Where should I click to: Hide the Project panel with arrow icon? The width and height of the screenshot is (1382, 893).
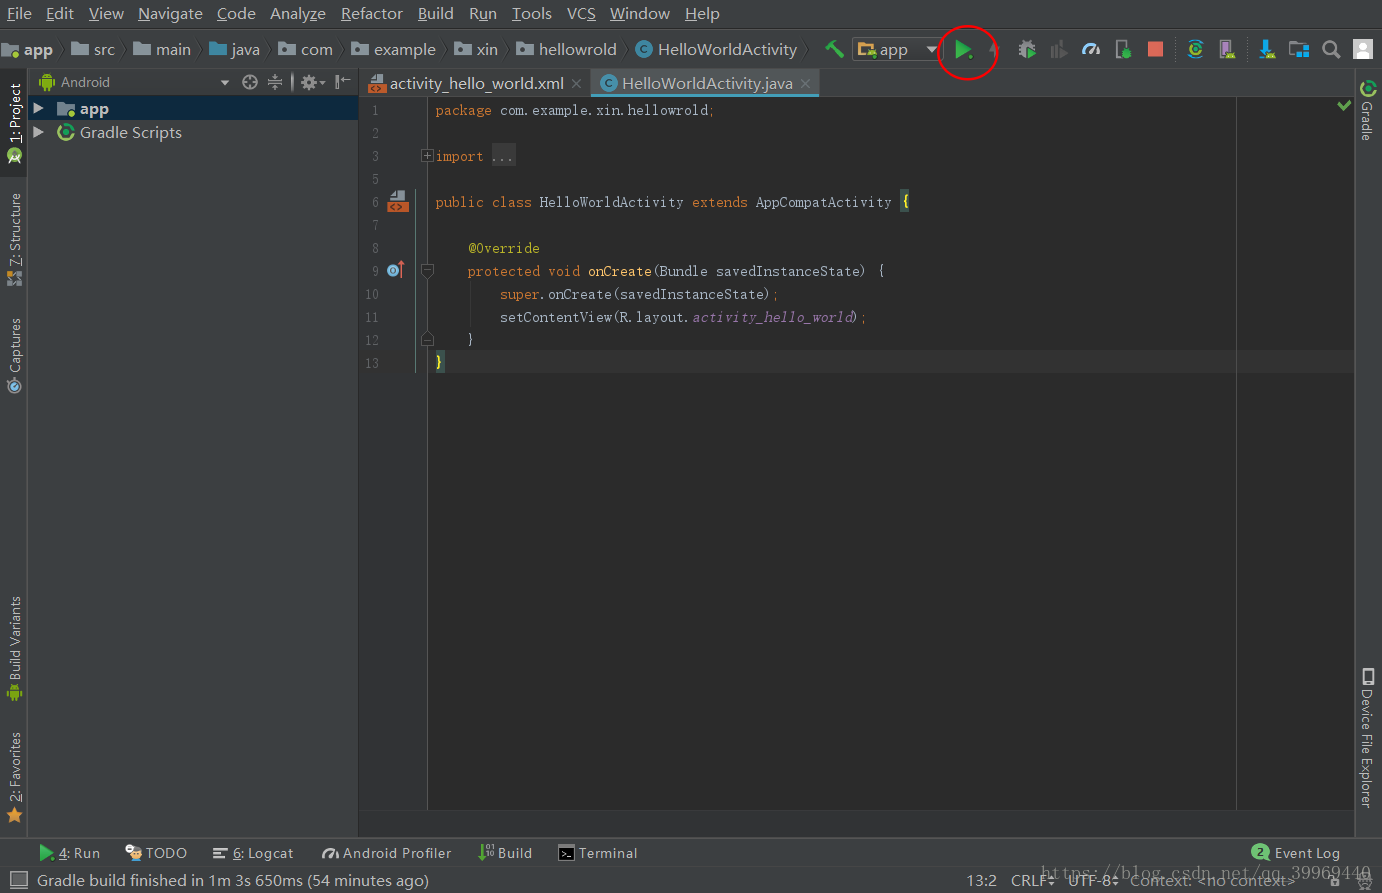[342, 82]
